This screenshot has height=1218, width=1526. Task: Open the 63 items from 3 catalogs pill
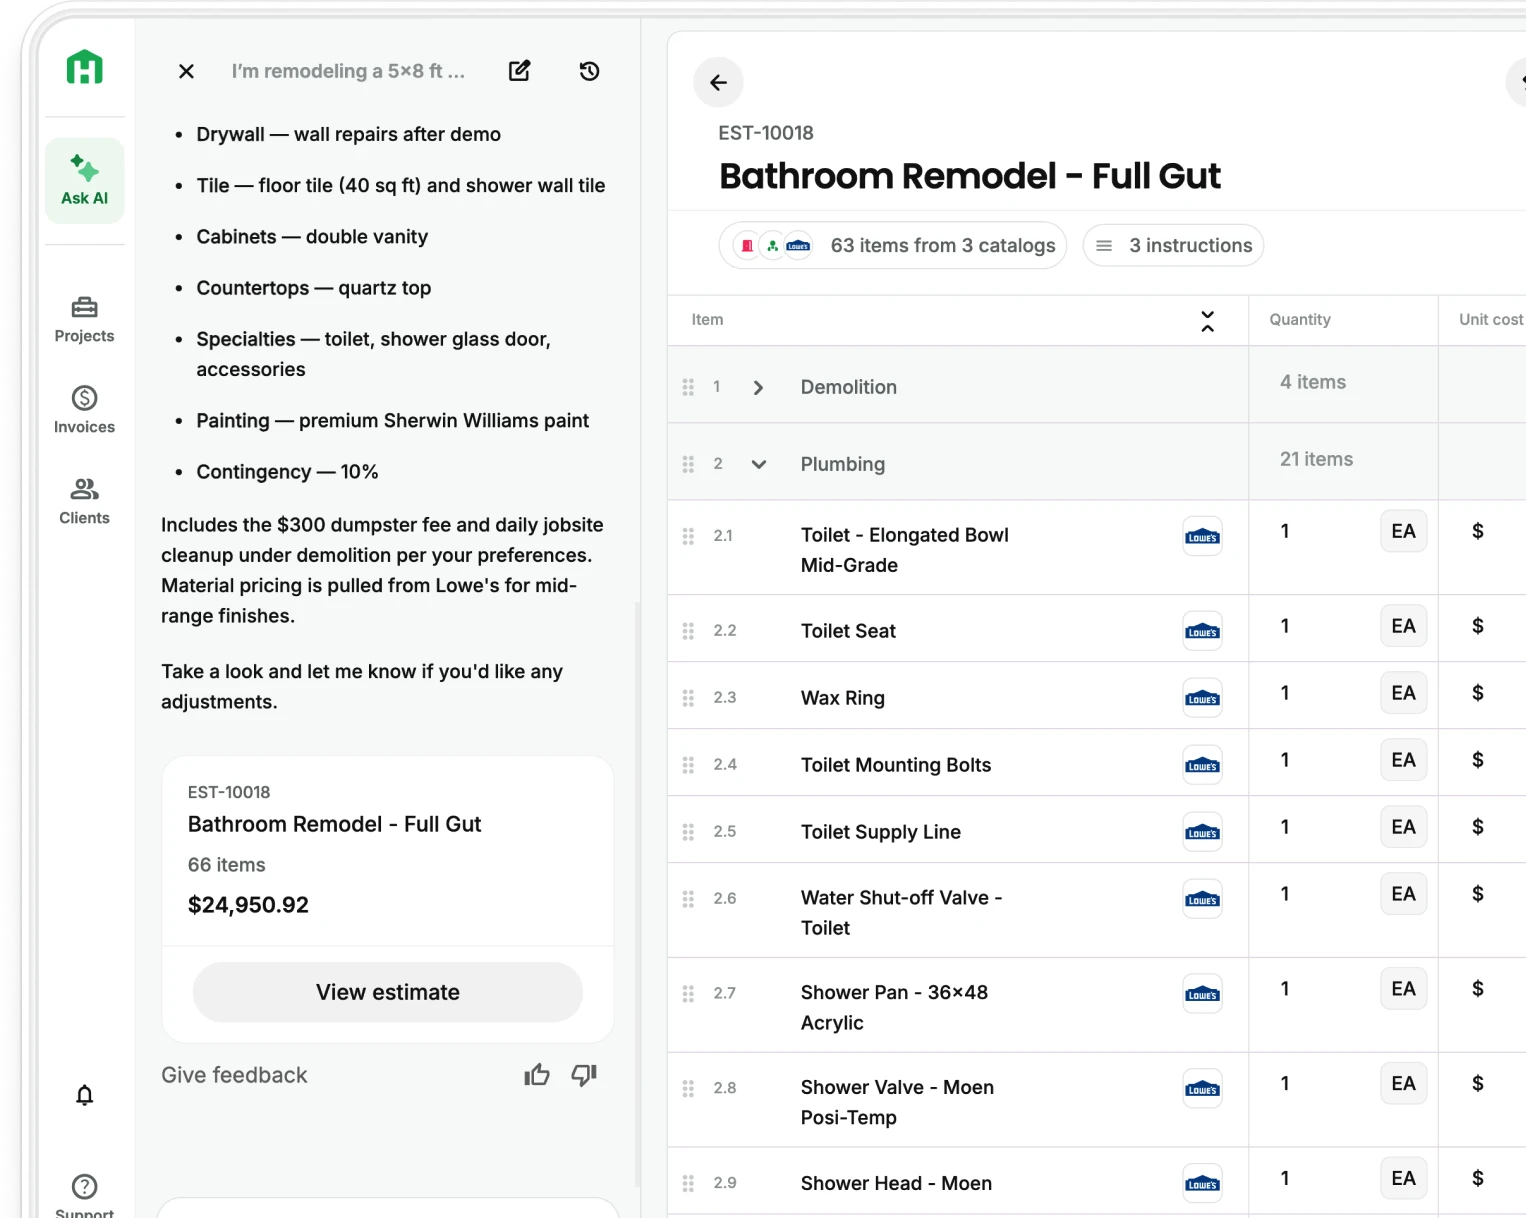tap(892, 245)
